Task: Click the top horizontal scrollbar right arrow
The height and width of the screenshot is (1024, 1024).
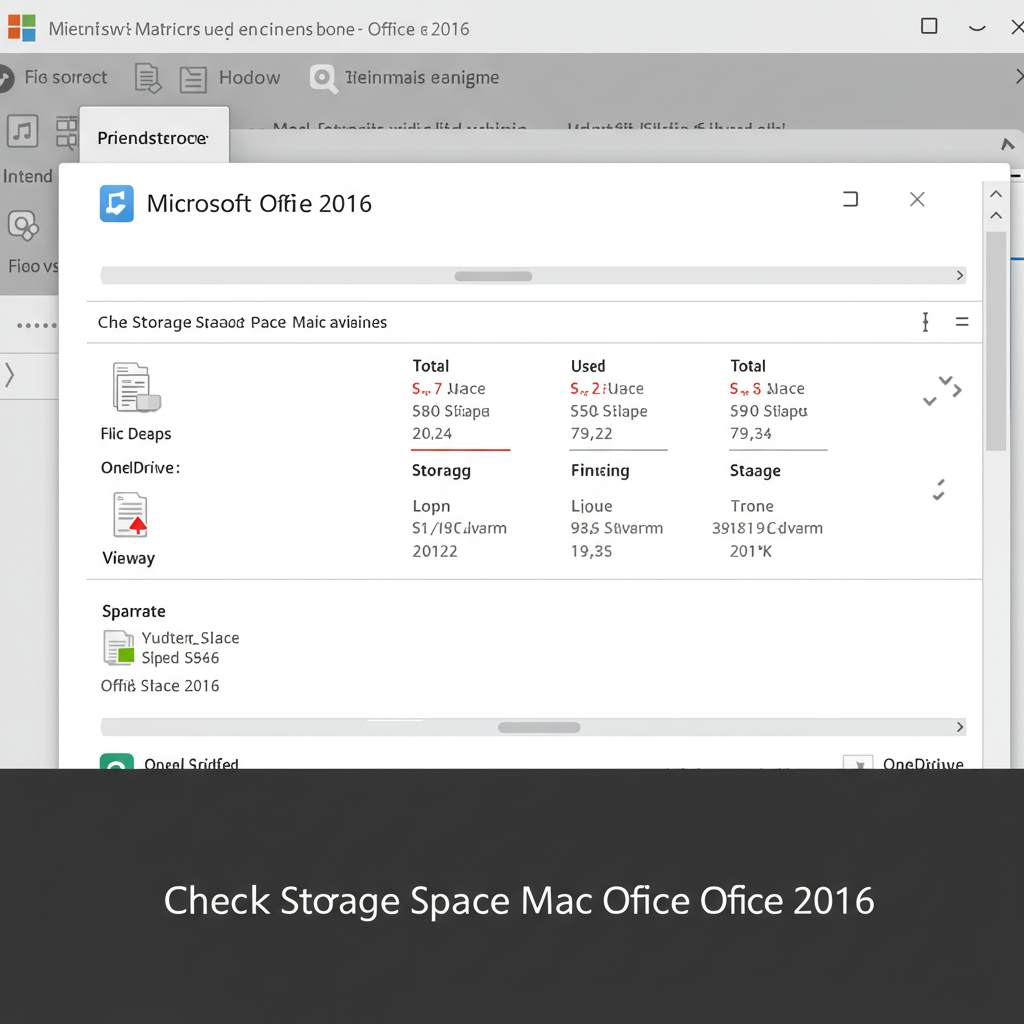Action: click(960, 276)
